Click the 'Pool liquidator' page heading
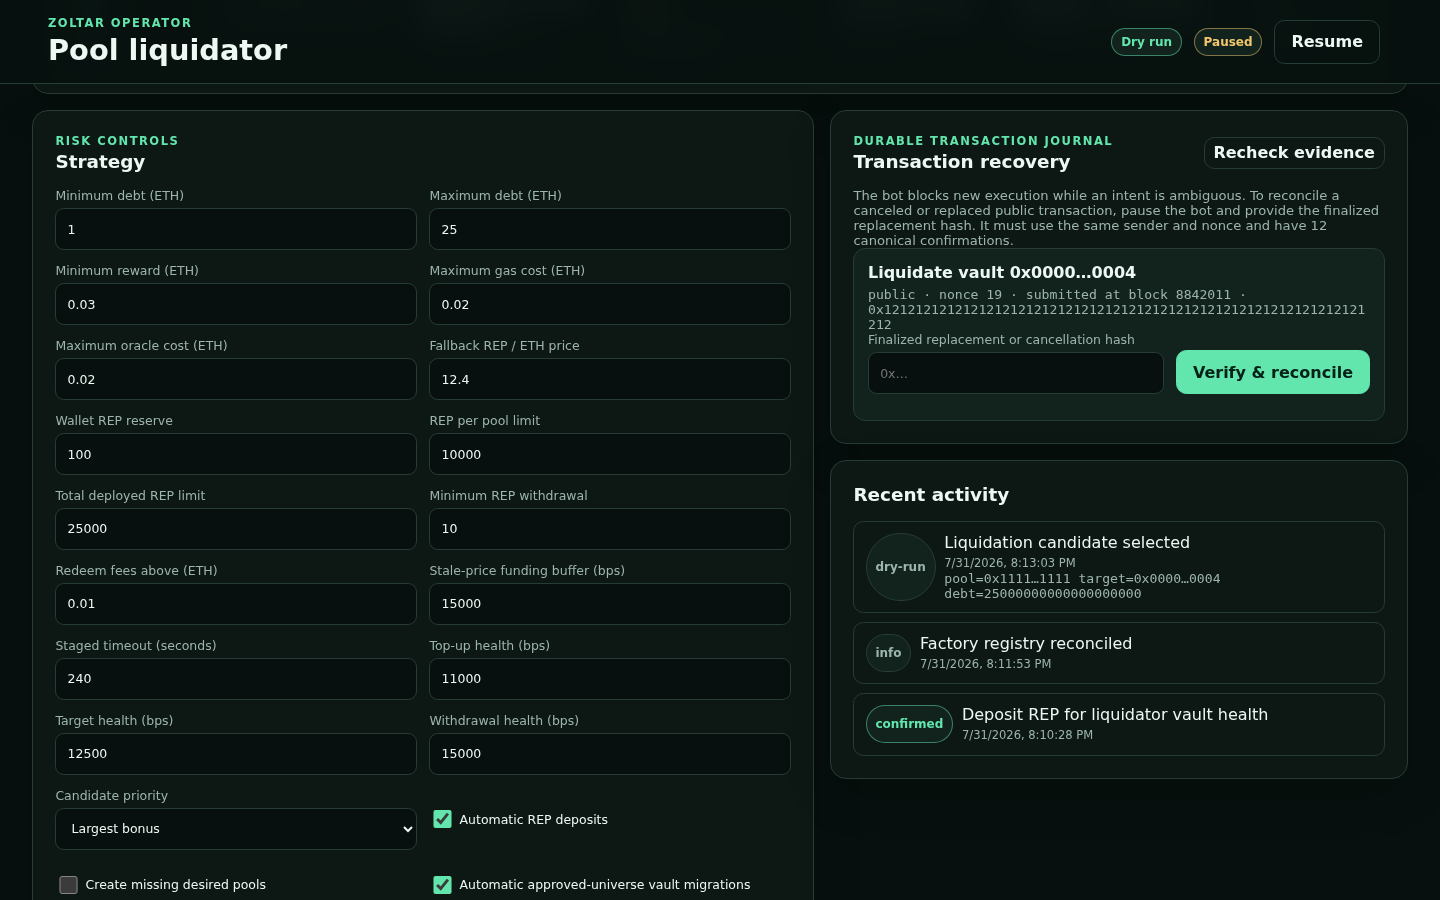Screen dimensions: 1440x900 168,50
